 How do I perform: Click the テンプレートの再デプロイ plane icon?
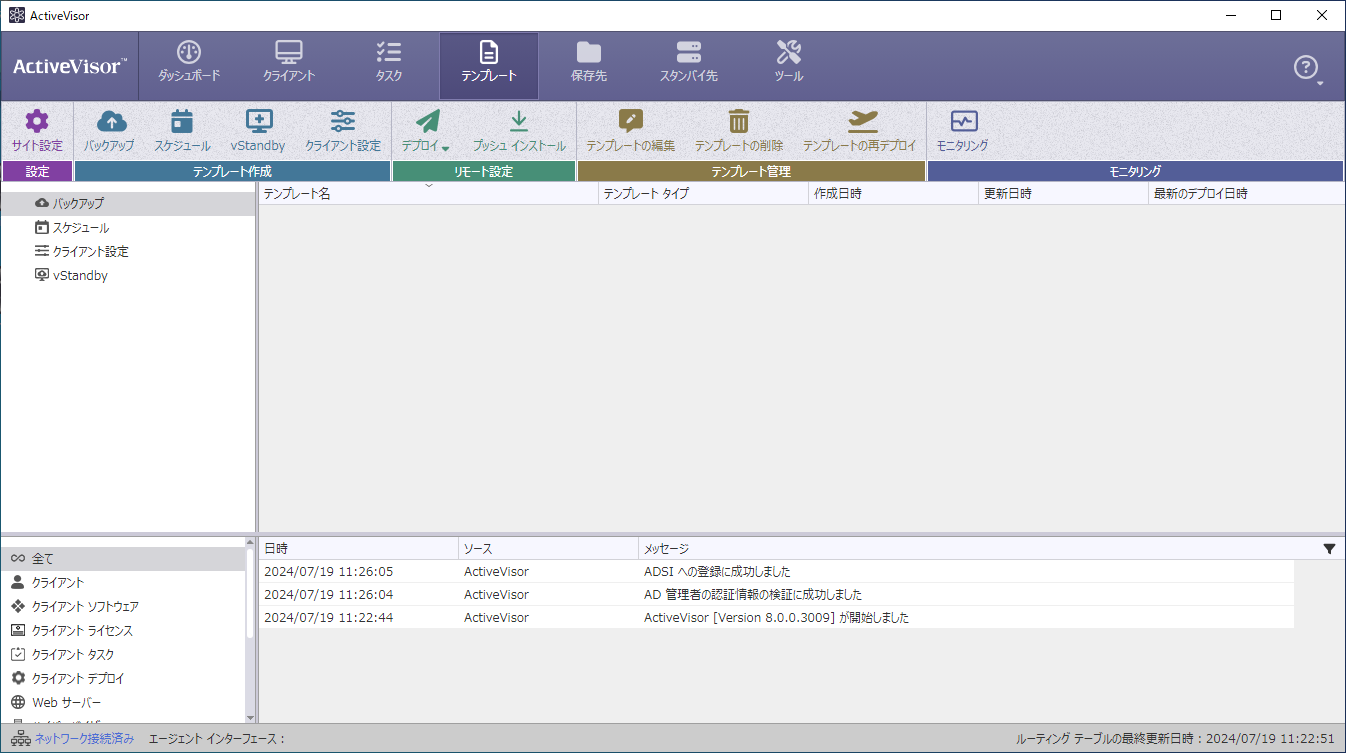(x=862, y=121)
